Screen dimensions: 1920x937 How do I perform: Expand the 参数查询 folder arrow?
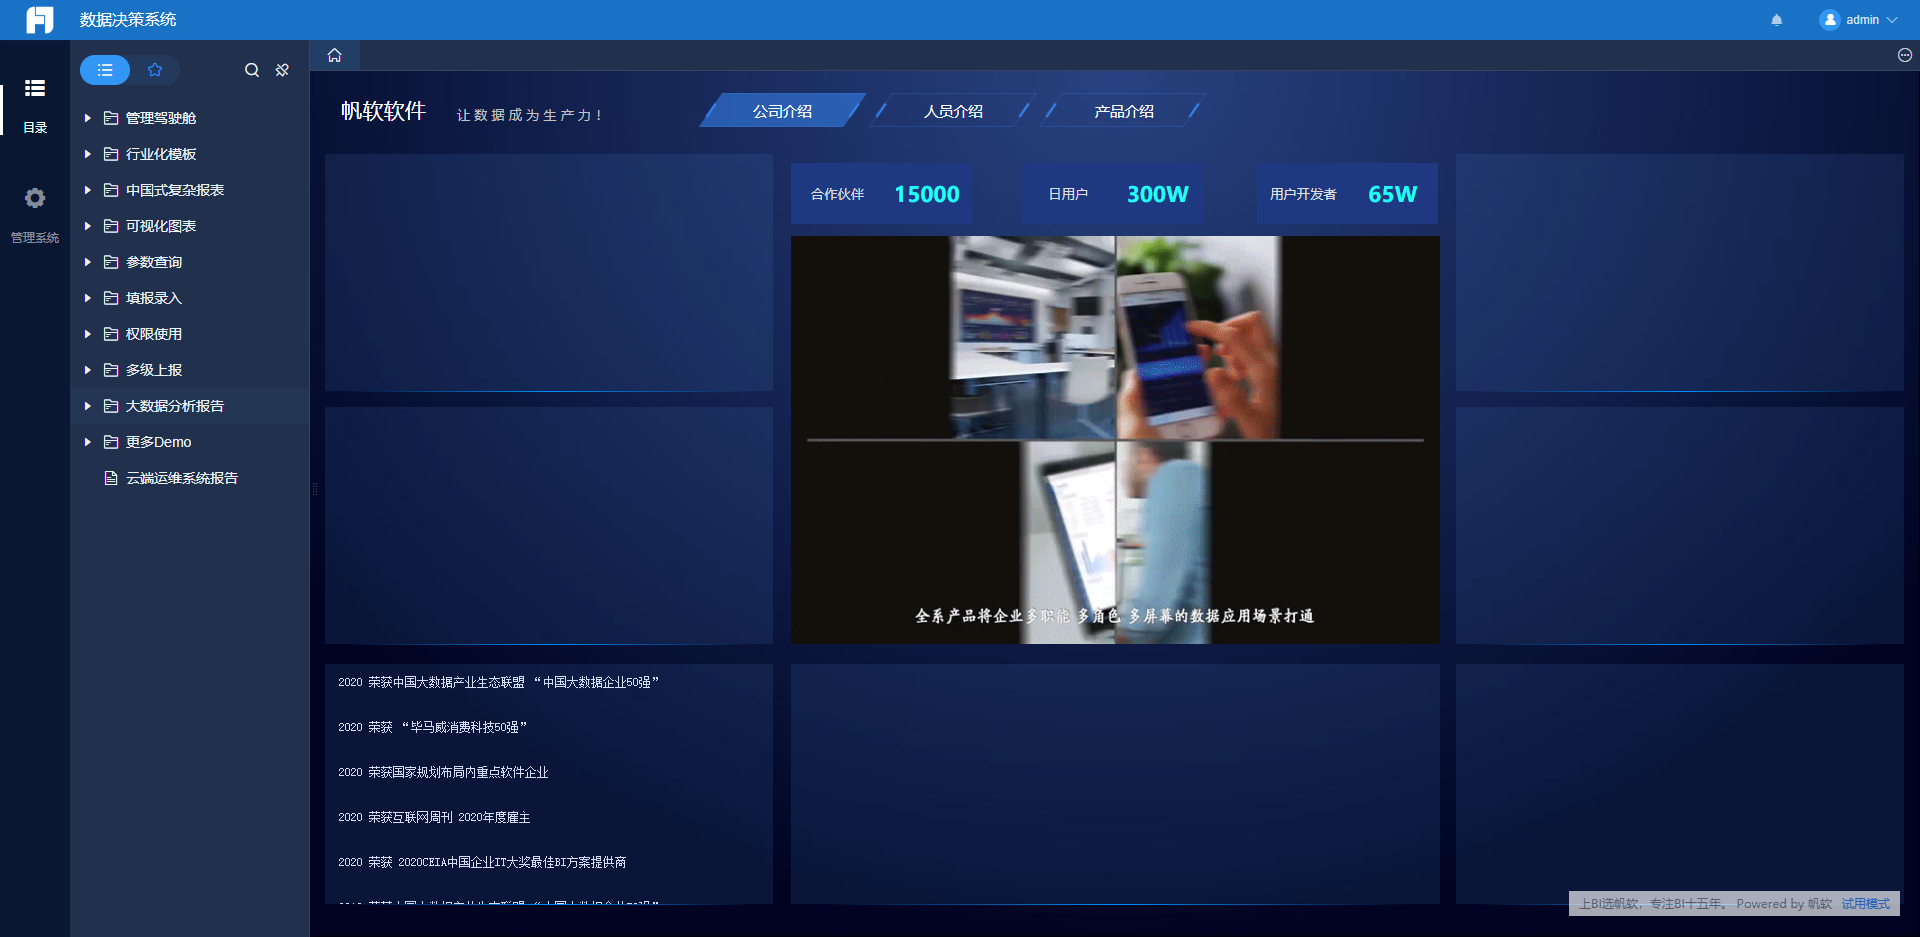(x=88, y=262)
